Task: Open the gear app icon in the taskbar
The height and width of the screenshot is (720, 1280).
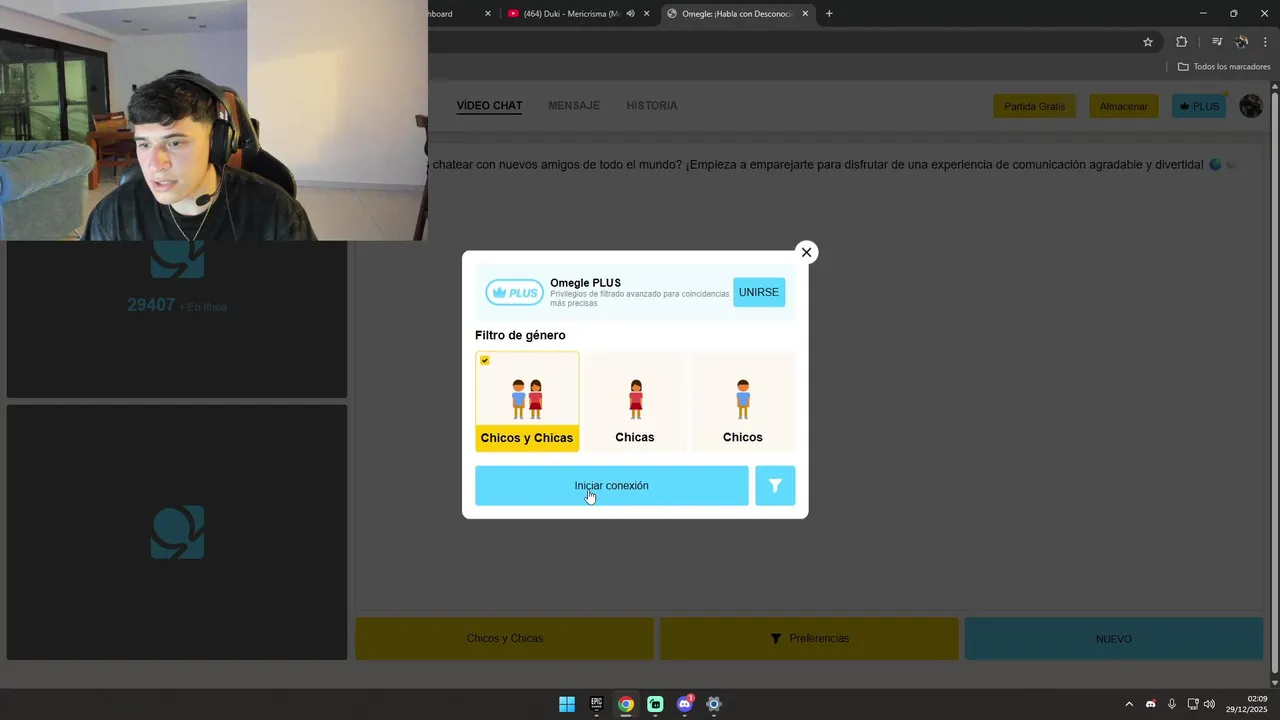Action: point(713,704)
